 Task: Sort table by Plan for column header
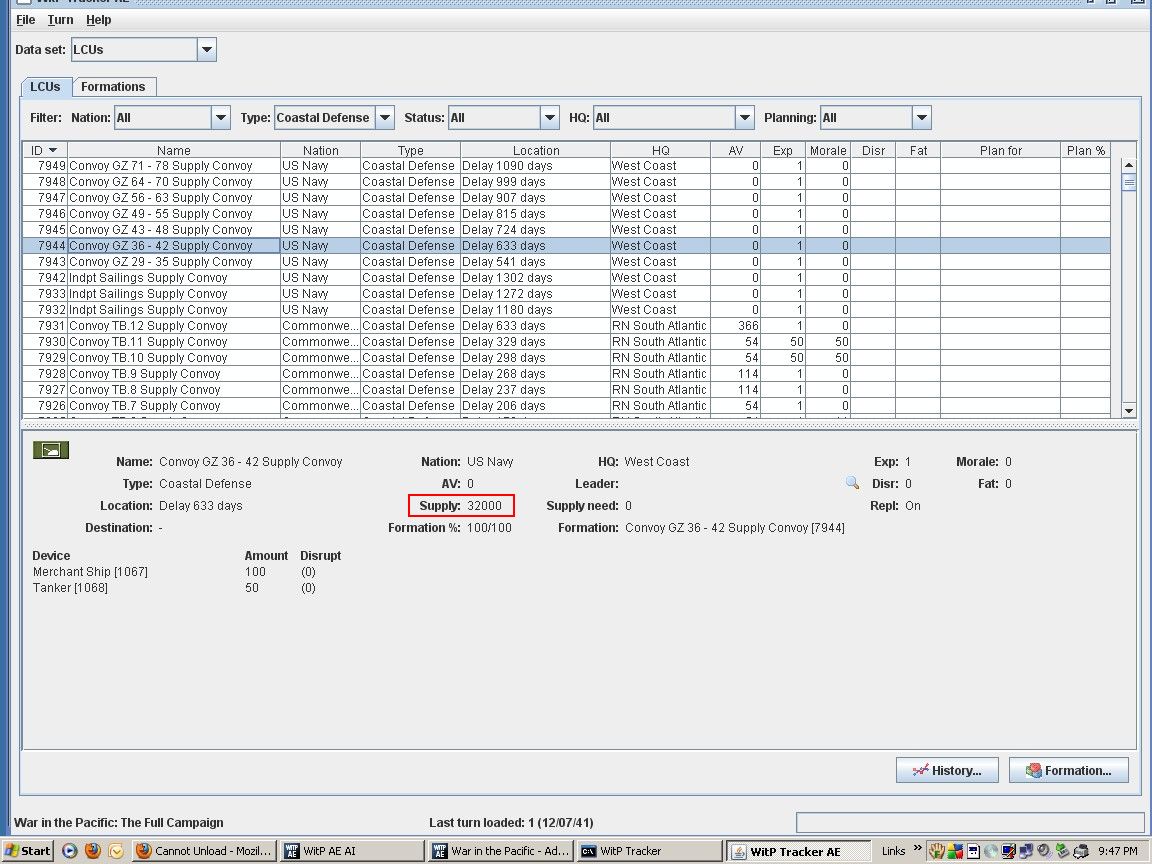[x=1001, y=150]
